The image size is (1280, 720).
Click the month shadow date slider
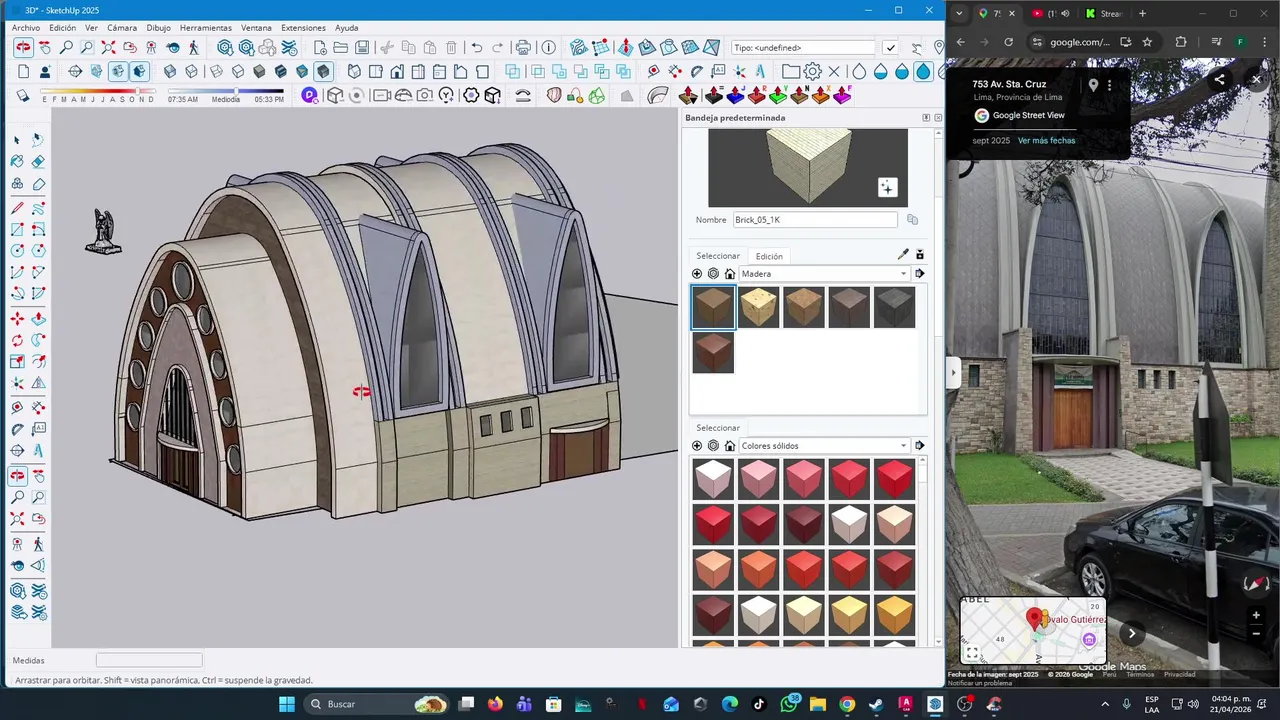coord(97,91)
